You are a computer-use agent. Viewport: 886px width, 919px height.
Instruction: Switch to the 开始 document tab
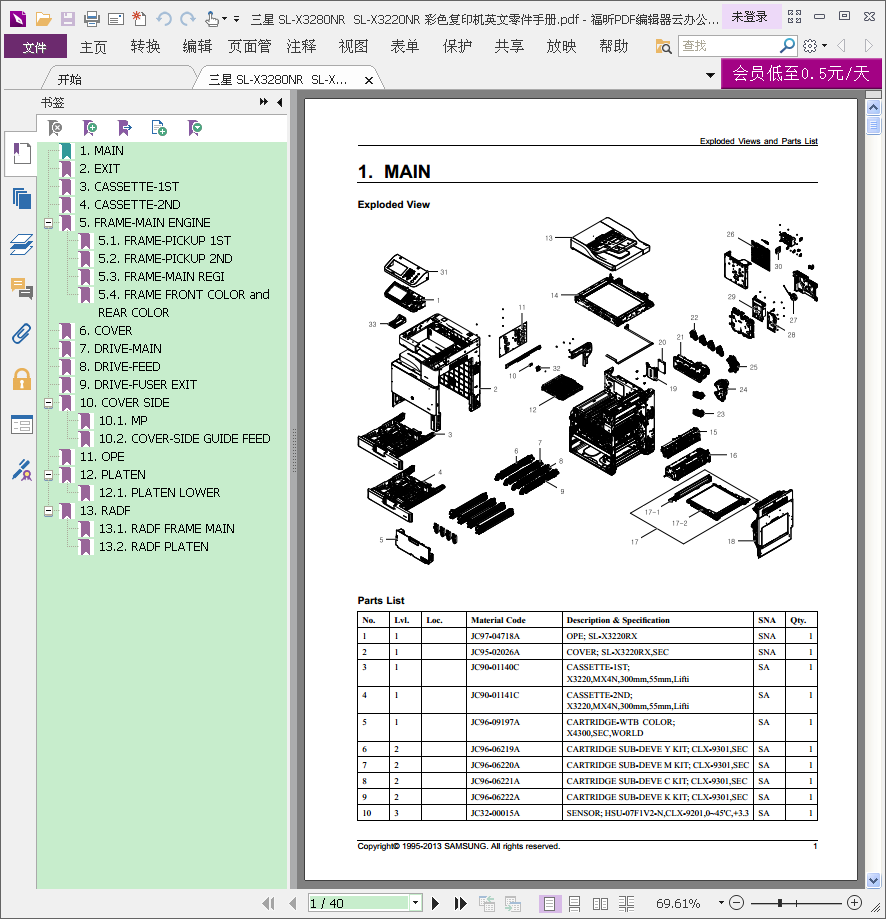point(70,79)
